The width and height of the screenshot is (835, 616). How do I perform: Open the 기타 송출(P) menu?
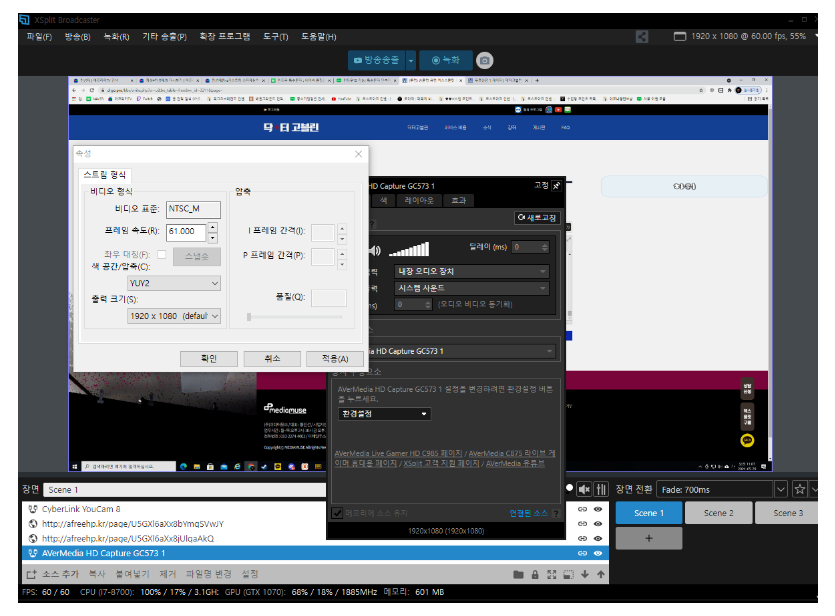(x=165, y=37)
